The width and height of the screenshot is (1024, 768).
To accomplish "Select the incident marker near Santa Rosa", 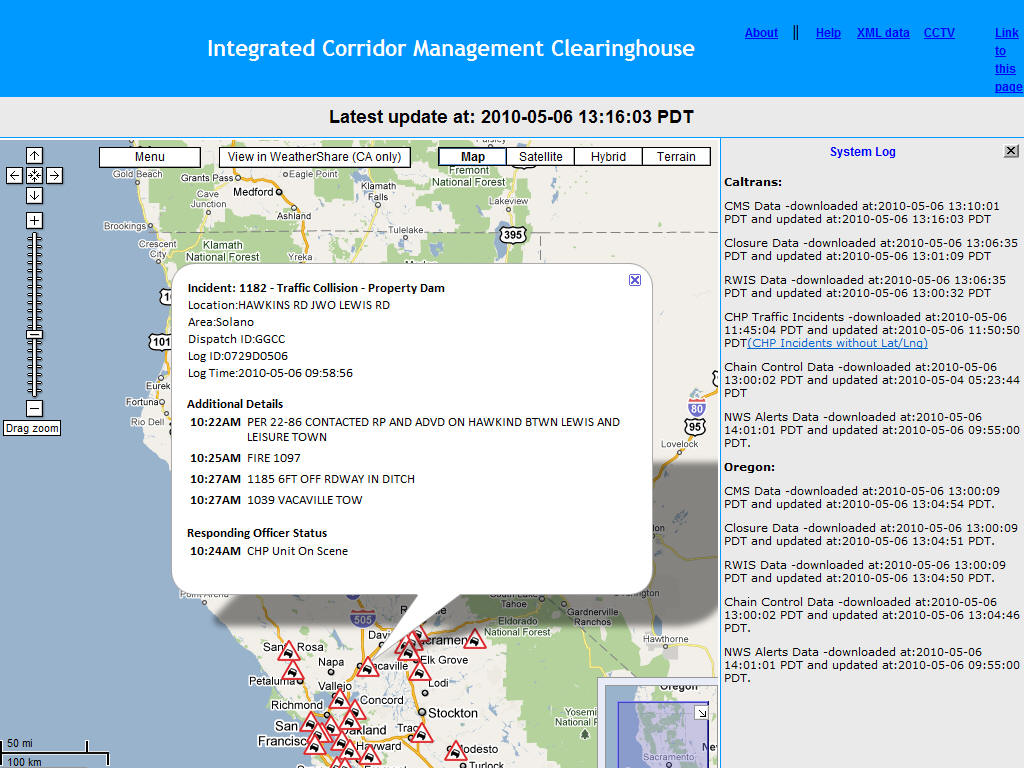I will pos(289,654).
